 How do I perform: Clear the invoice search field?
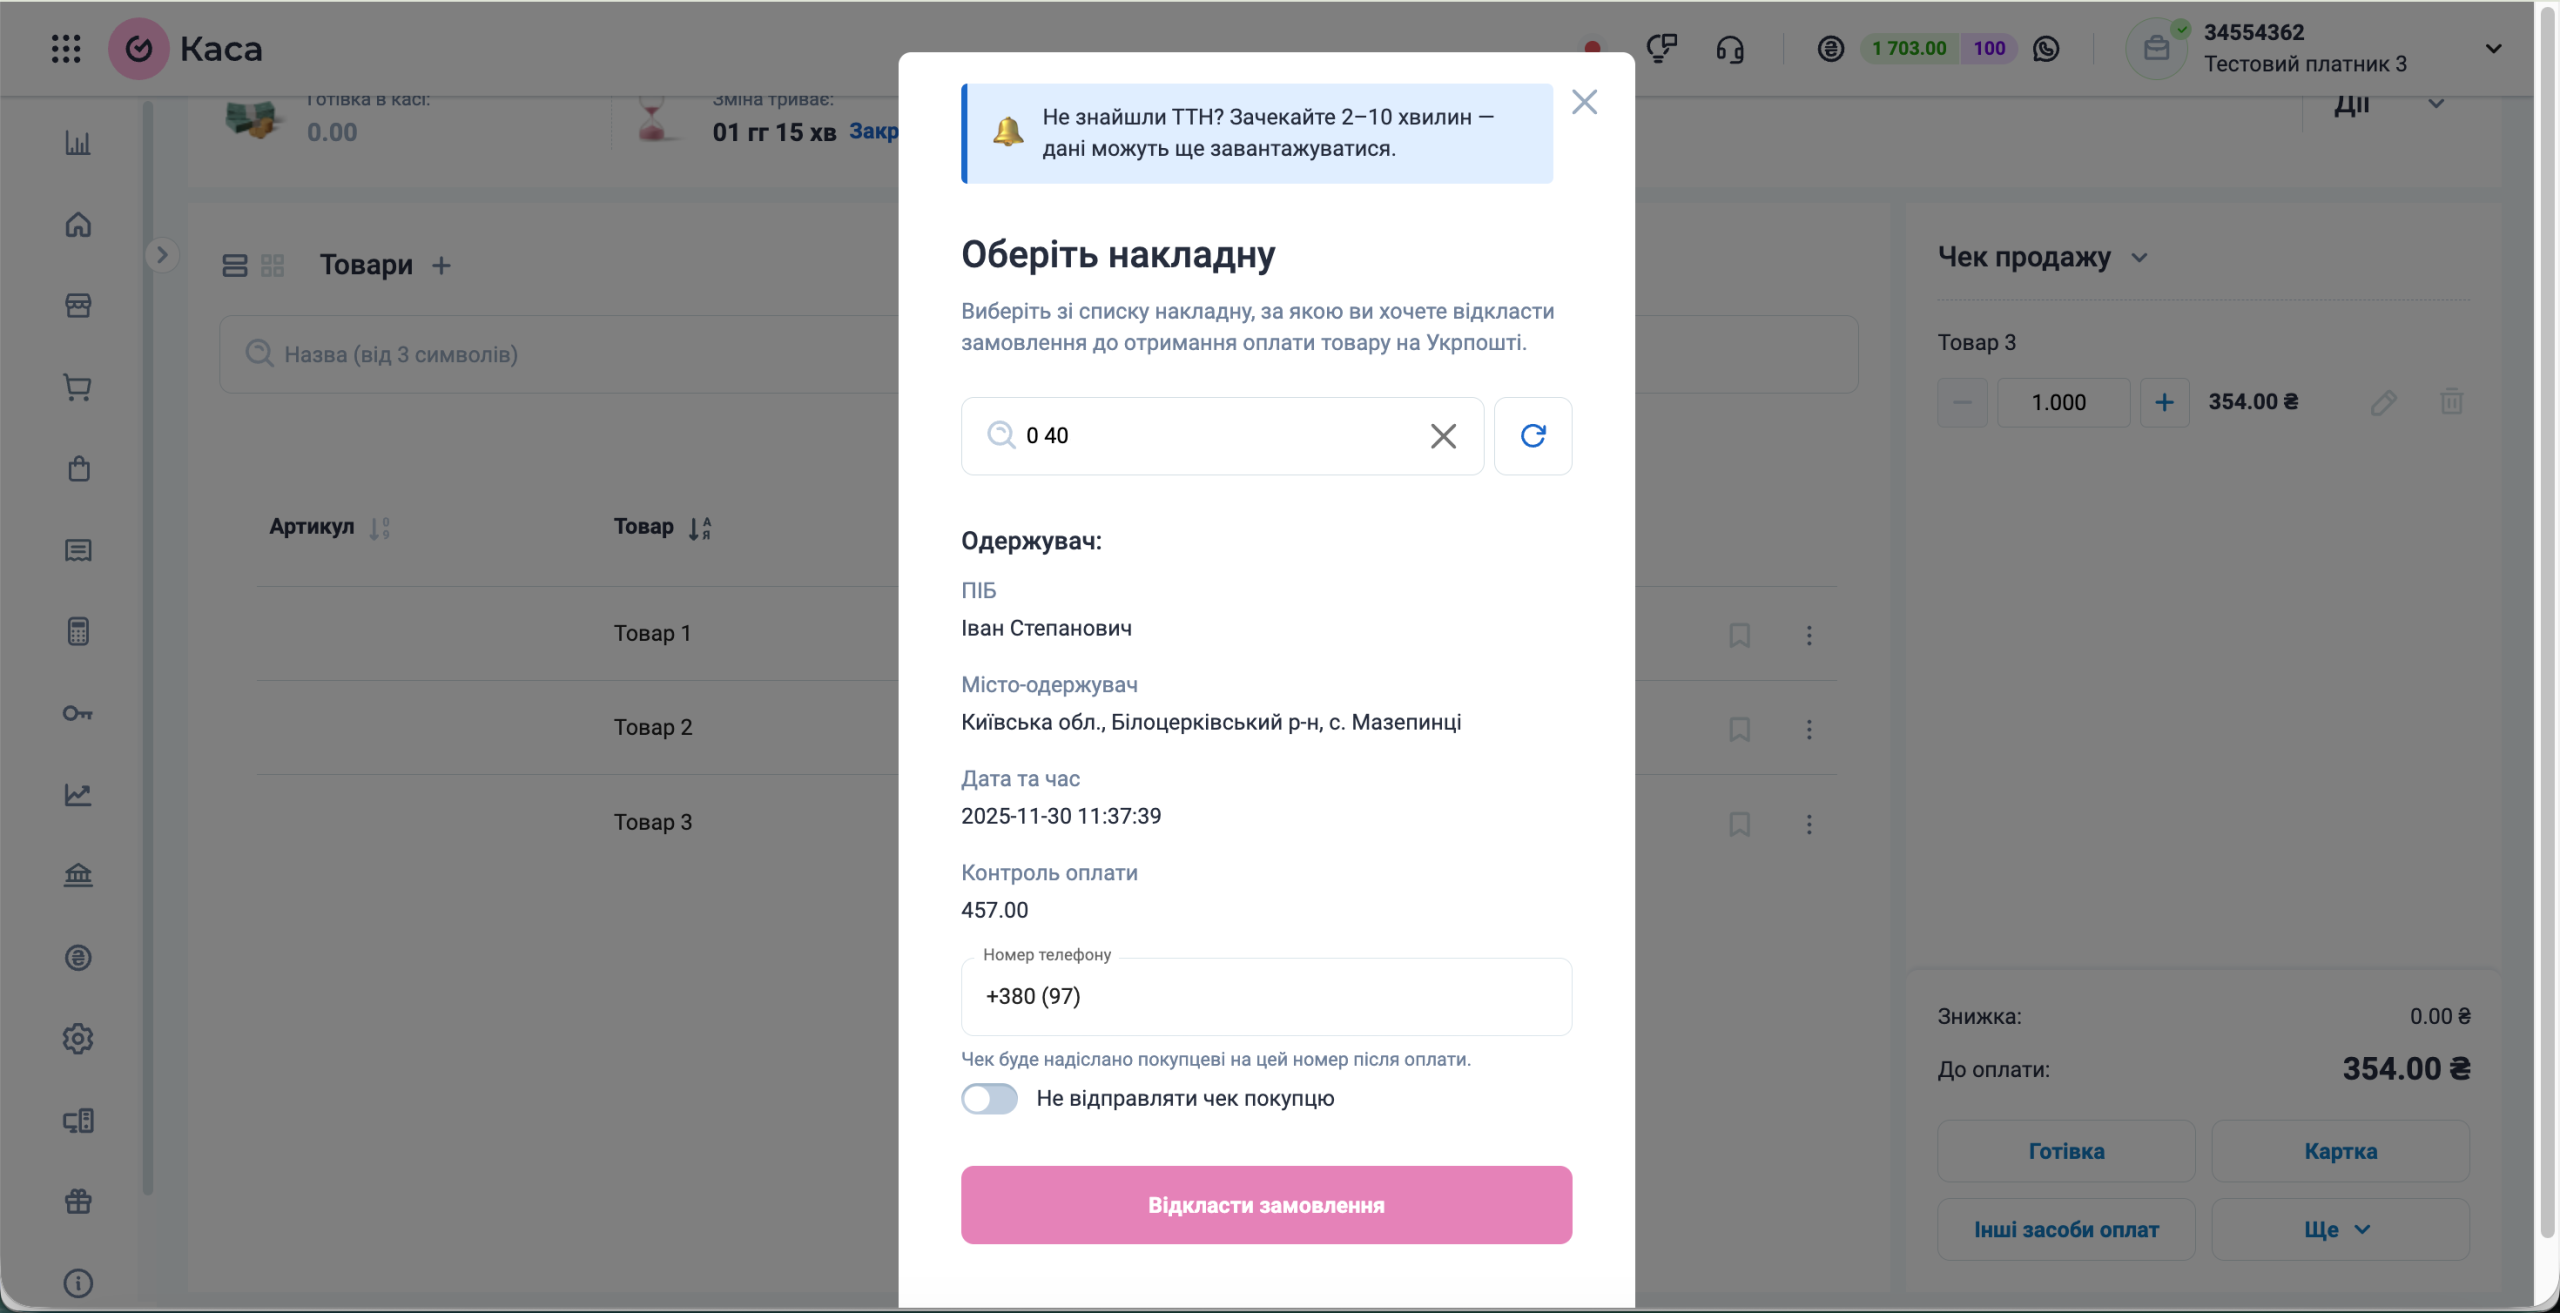pos(1442,436)
